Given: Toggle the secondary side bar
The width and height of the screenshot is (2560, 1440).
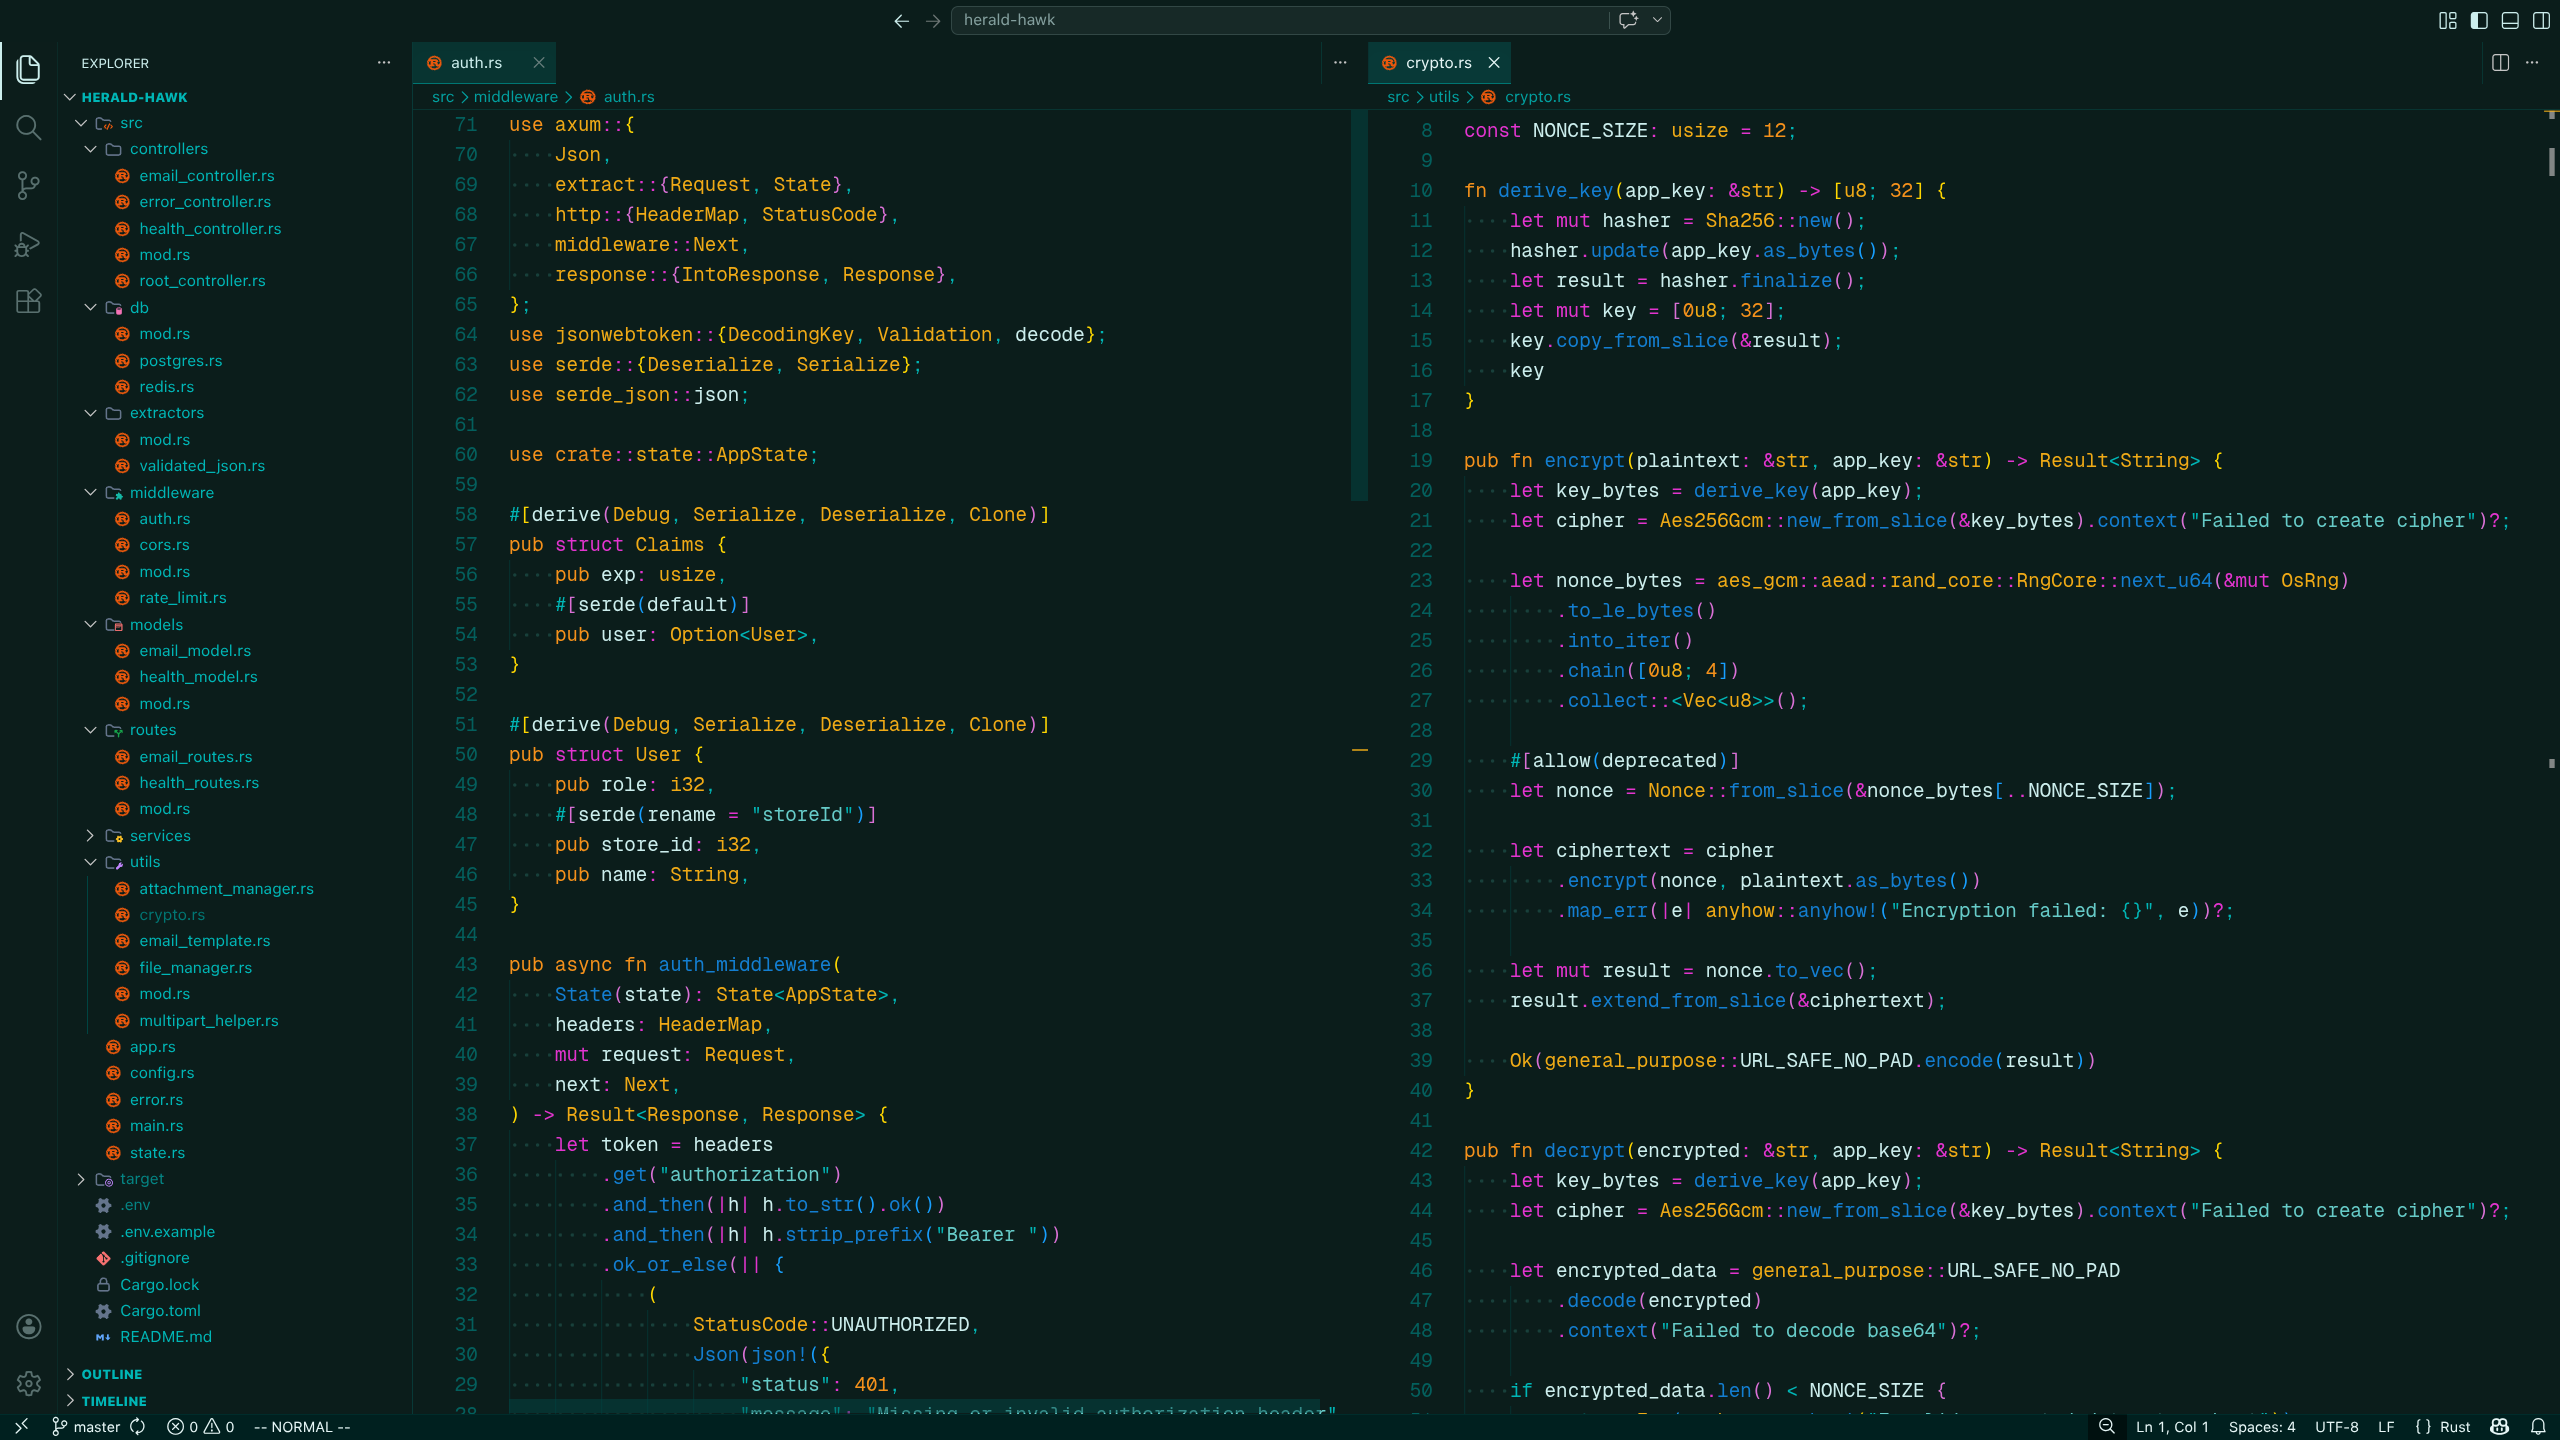Looking at the screenshot, I should click(2541, 20).
